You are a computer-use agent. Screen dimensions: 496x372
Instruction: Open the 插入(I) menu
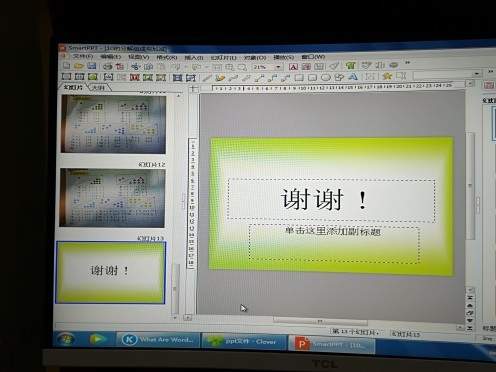(x=194, y=58)
